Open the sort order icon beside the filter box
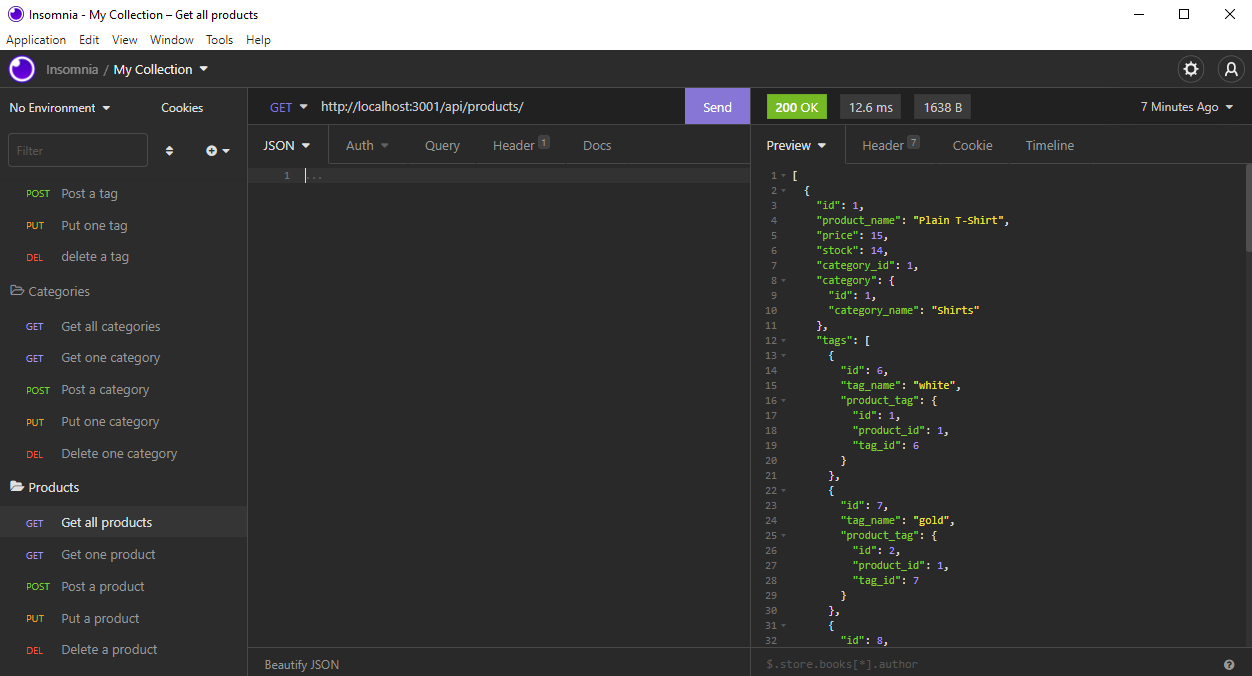This screenshot has height=676, width=1252. click(169, 150)
